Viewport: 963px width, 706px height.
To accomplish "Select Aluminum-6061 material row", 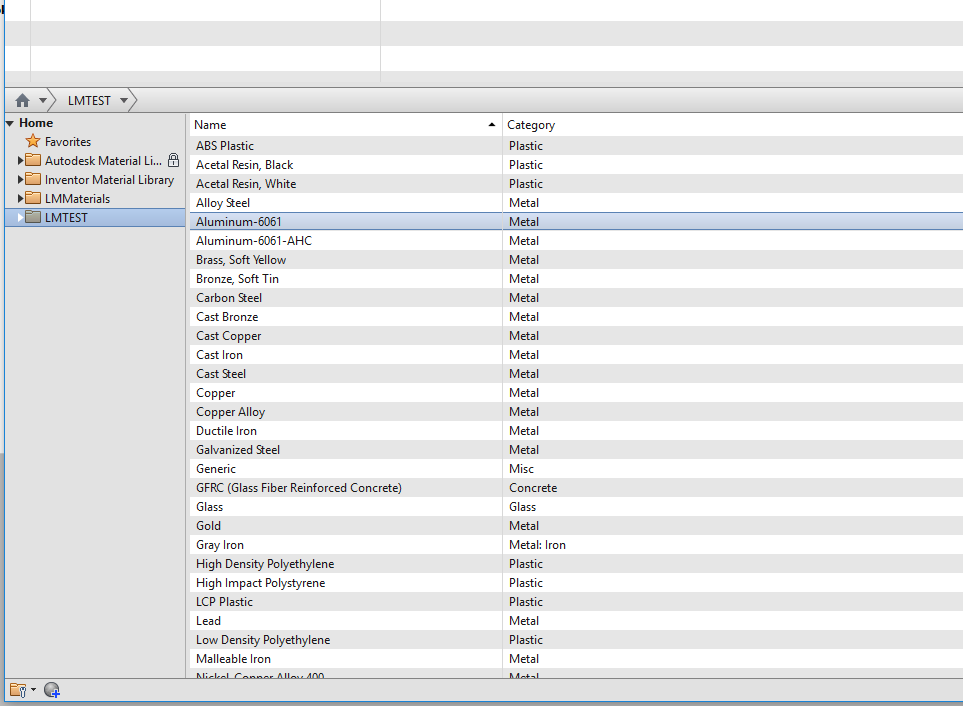I will tap(576, 222).
